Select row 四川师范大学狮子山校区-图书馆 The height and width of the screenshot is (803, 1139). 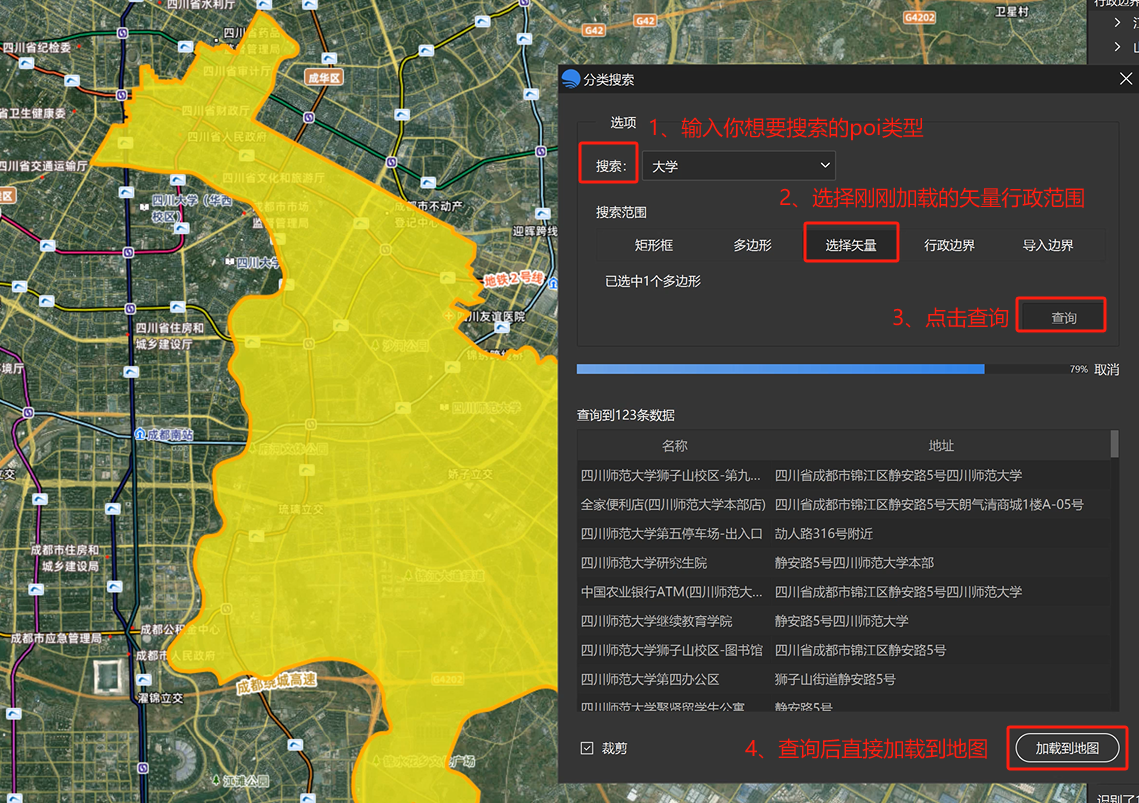pyautogui.click(x=843, y=650)
